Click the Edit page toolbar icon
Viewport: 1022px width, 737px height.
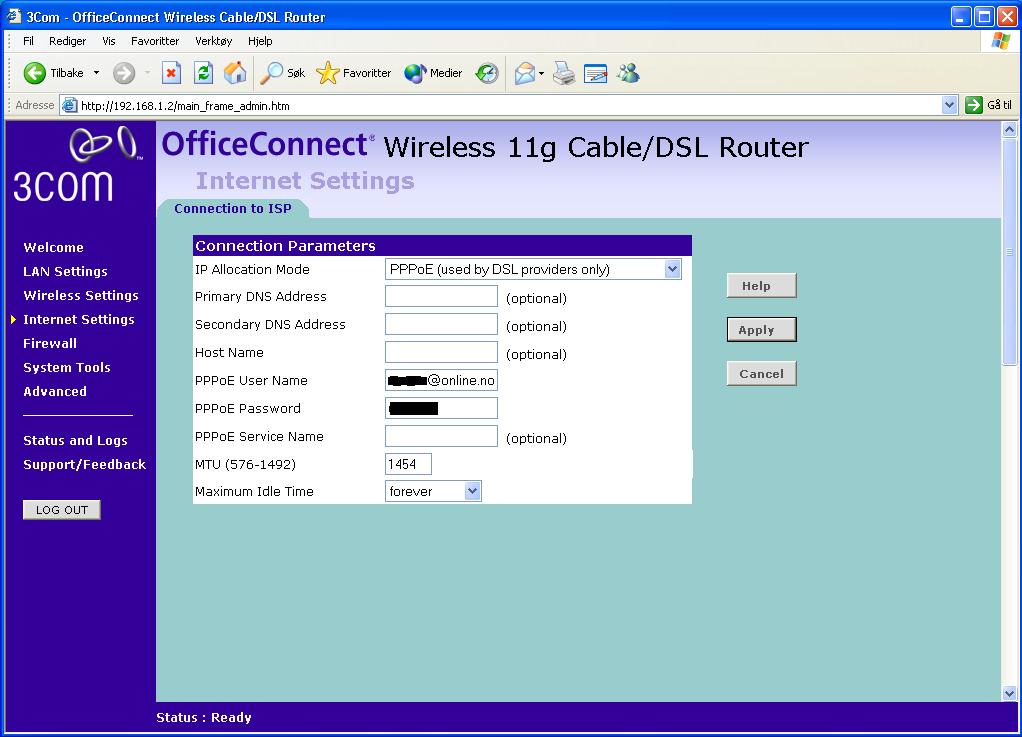(x=595, y=73)
